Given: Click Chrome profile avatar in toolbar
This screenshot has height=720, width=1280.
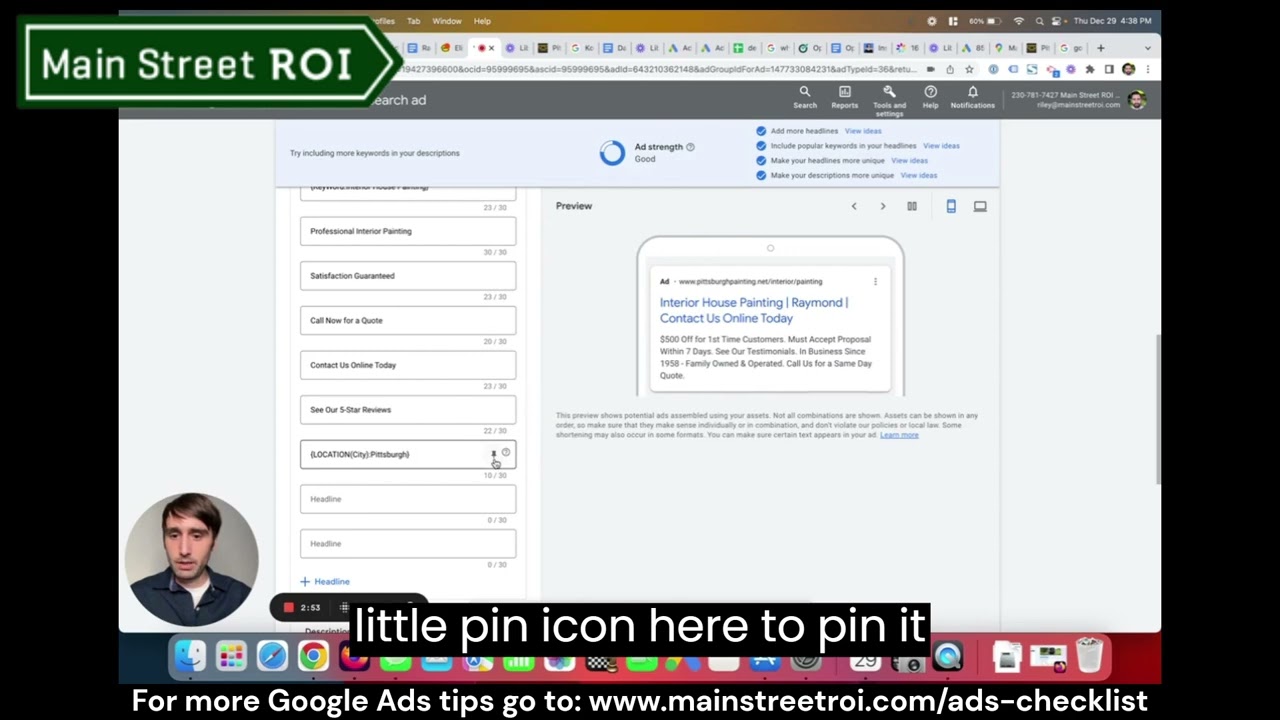Looking at the screenshot, I should point(1128,69).
